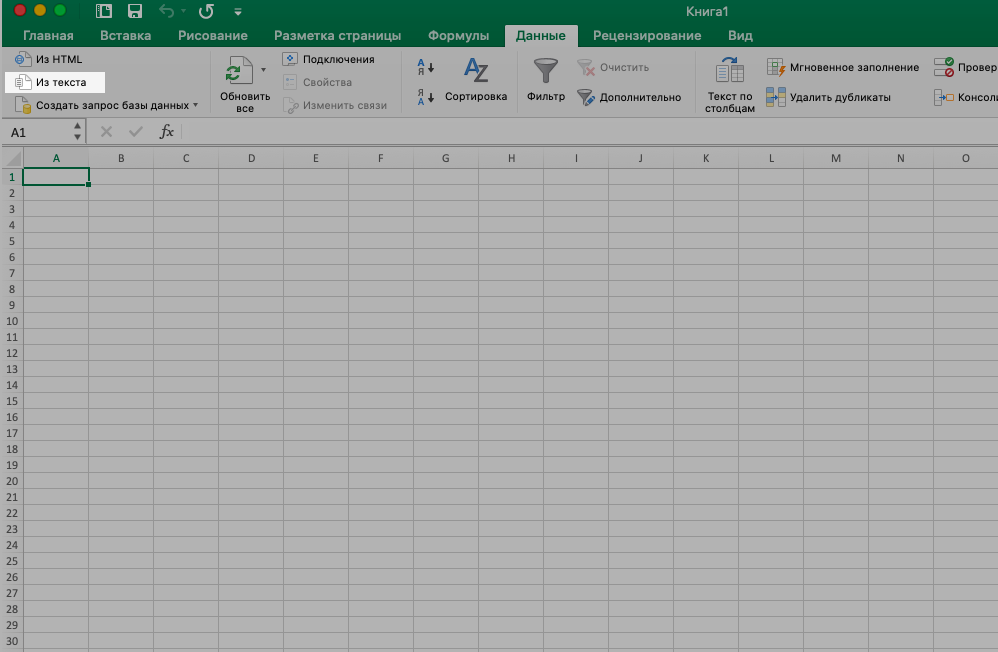Open the customize quick access toolbar menu
The height and width of the screenshot is (652, 998).
237,11
